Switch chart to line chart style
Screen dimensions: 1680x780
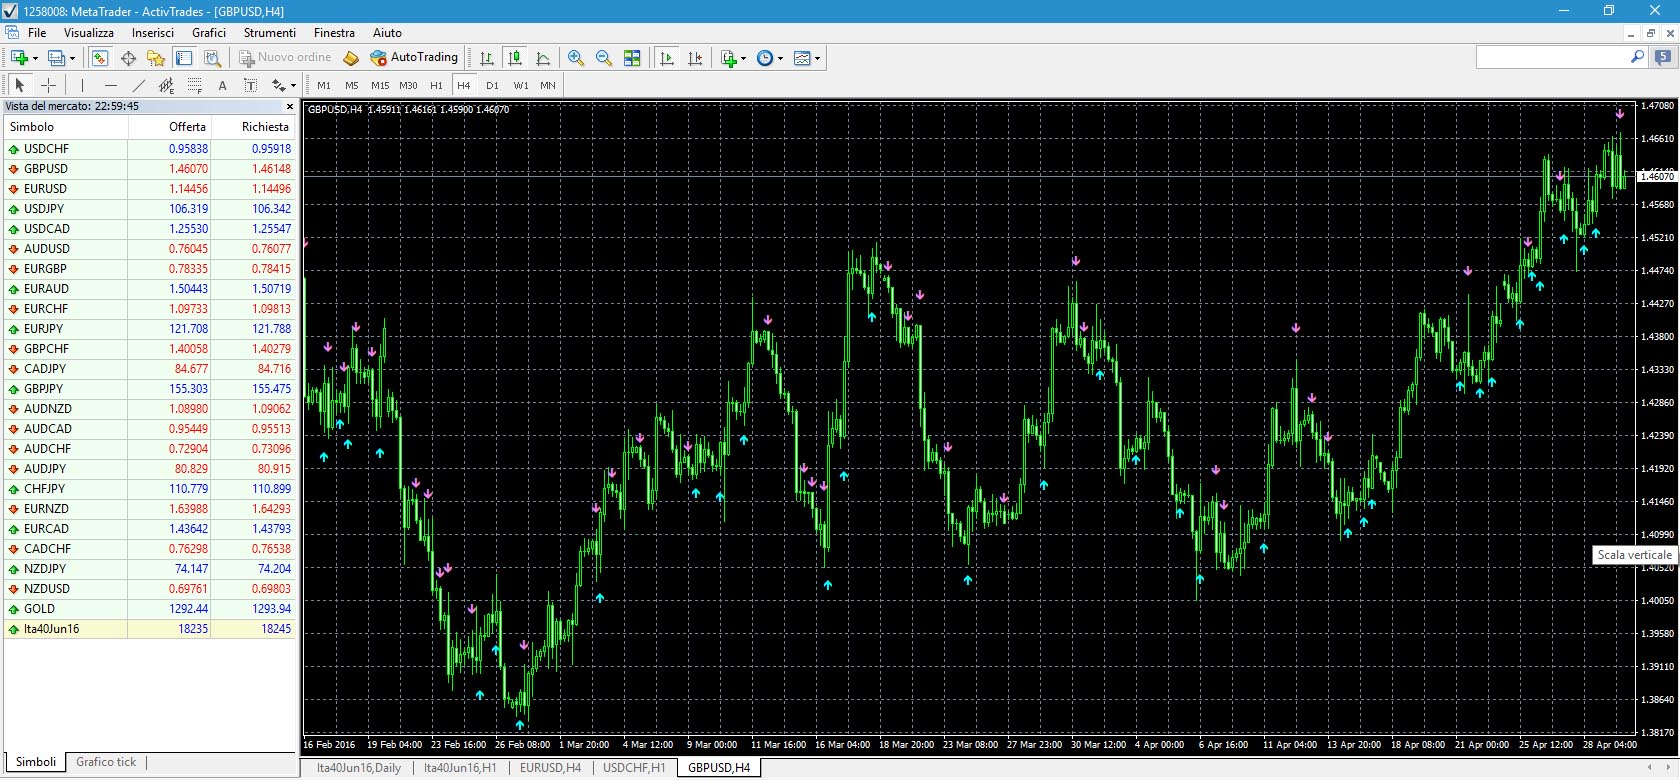543,58
